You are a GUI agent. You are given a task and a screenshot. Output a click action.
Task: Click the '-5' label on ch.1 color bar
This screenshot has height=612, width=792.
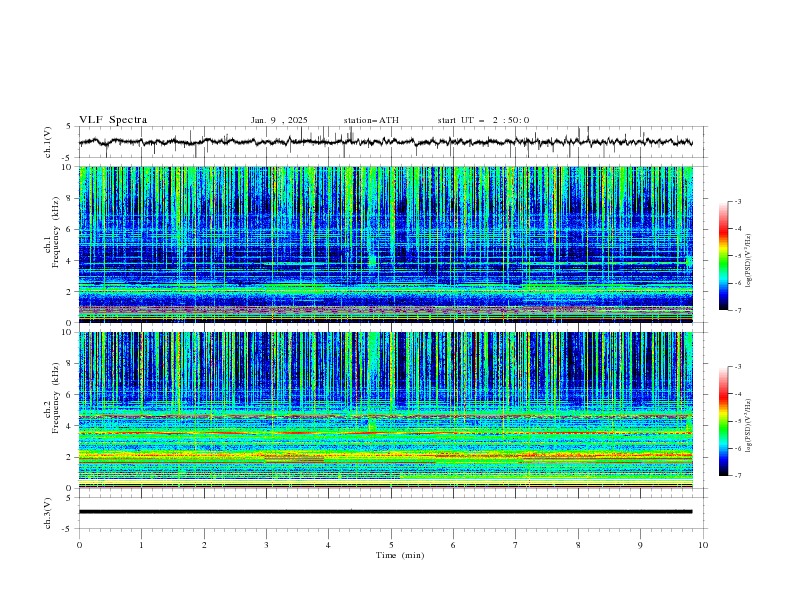[738, 256]
